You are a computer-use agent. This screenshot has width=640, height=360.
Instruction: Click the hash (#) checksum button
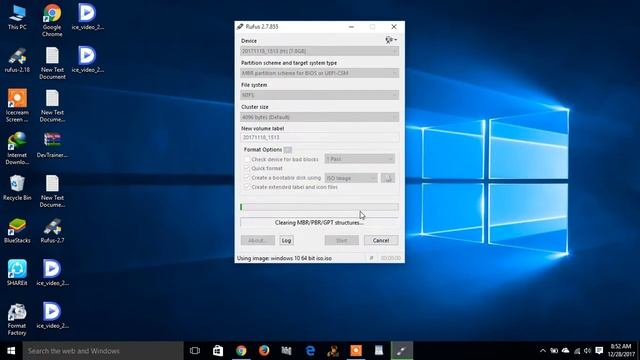pyautogui.click(x=371, y=258)
